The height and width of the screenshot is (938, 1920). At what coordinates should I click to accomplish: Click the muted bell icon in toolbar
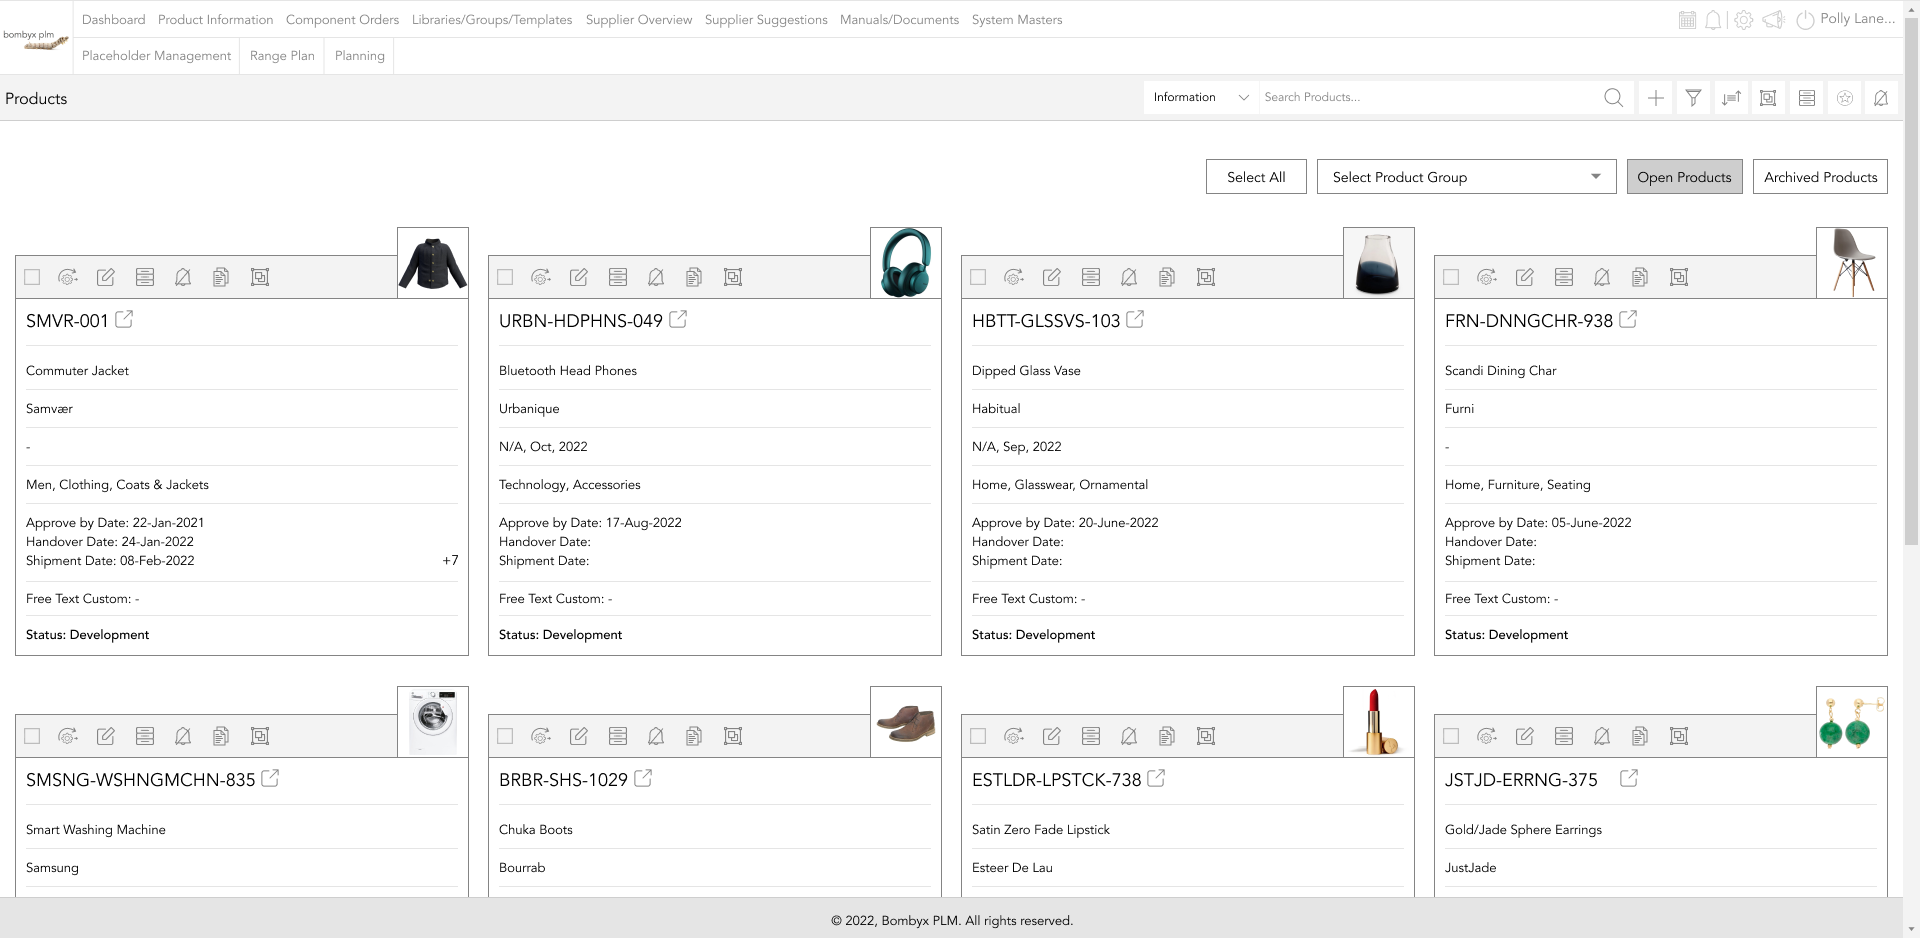[1881, 97]
